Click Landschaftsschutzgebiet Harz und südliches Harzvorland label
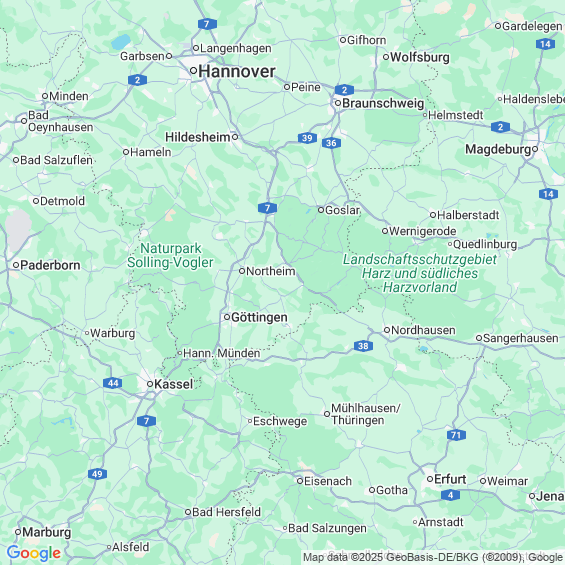565x565 pixels. [420, 273]
